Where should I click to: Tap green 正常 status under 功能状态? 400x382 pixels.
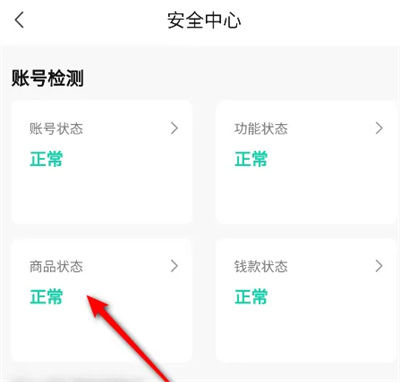[251, 159]
